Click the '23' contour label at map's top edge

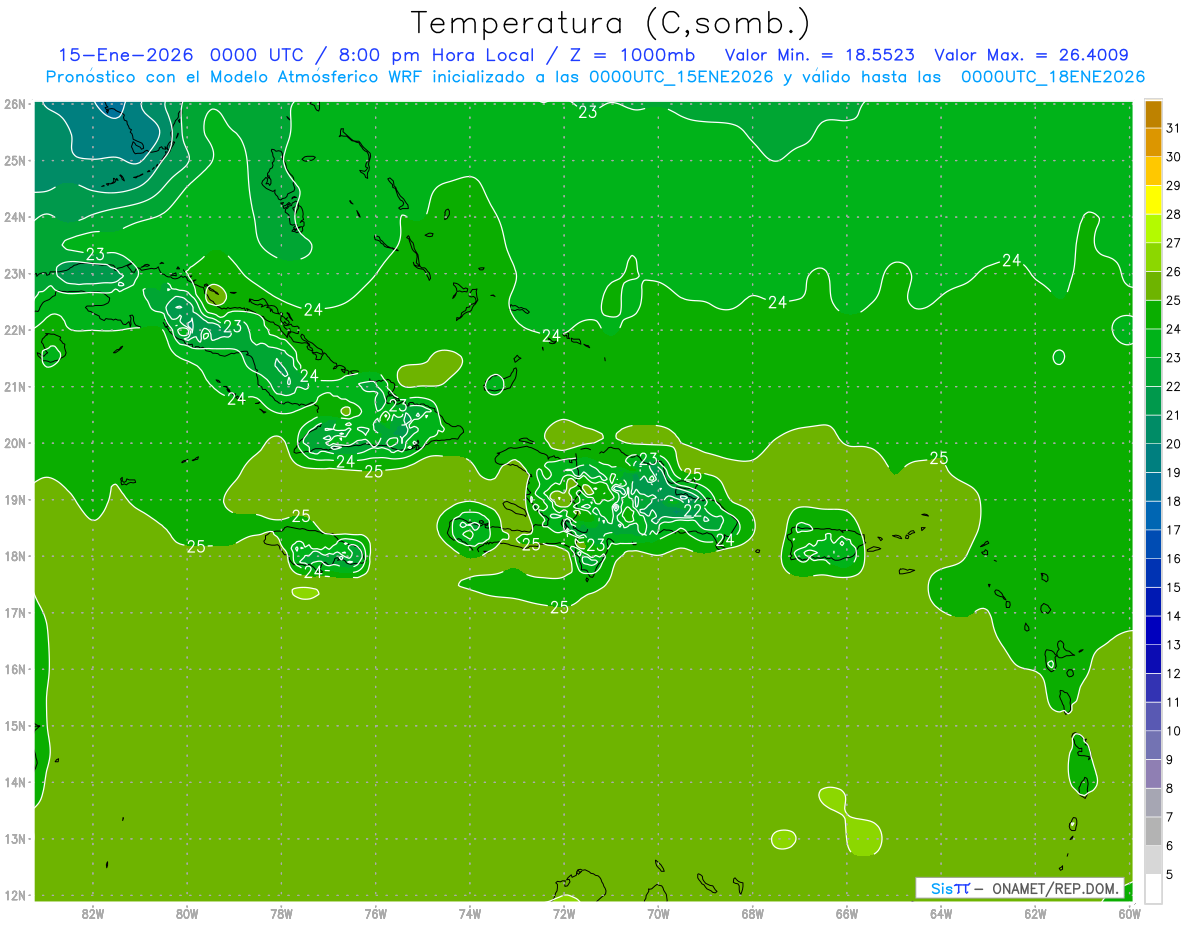pos(588,112)
